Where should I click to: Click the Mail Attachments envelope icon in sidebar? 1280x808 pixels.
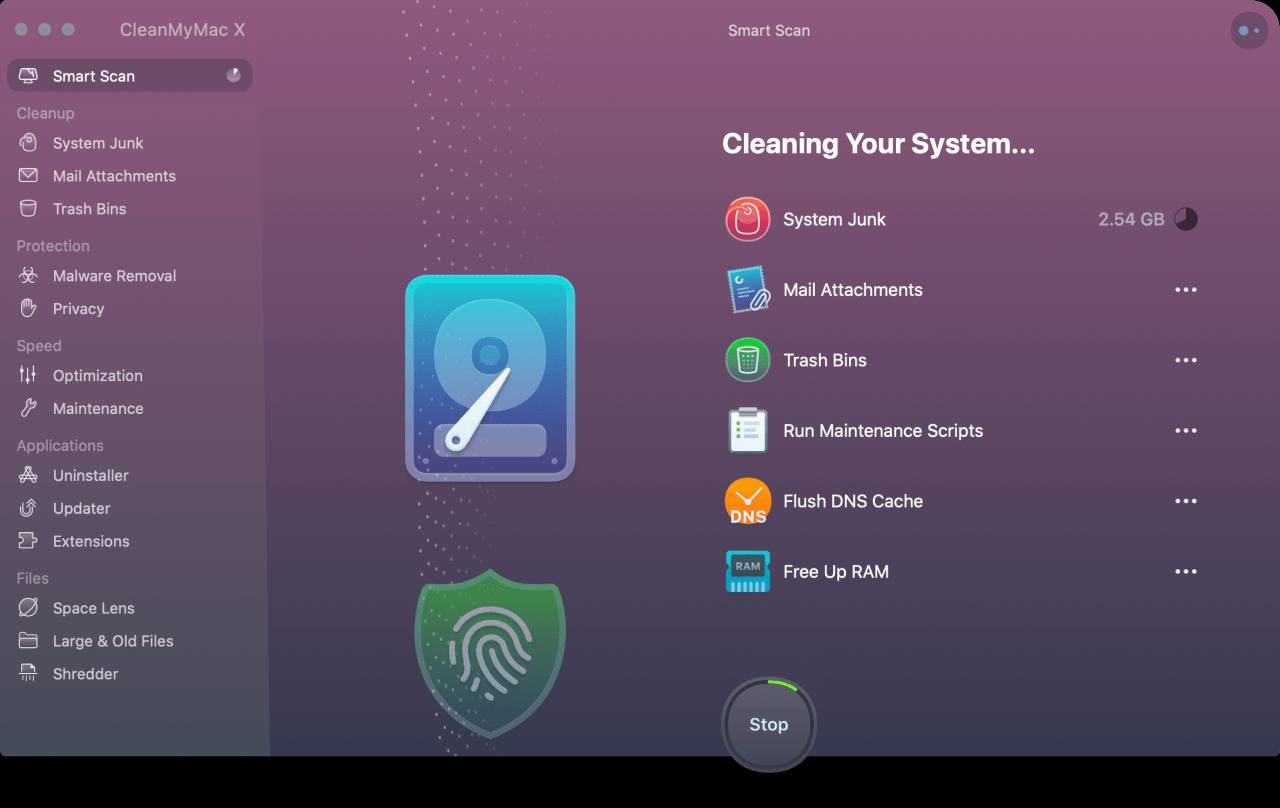tap(28, 176)
